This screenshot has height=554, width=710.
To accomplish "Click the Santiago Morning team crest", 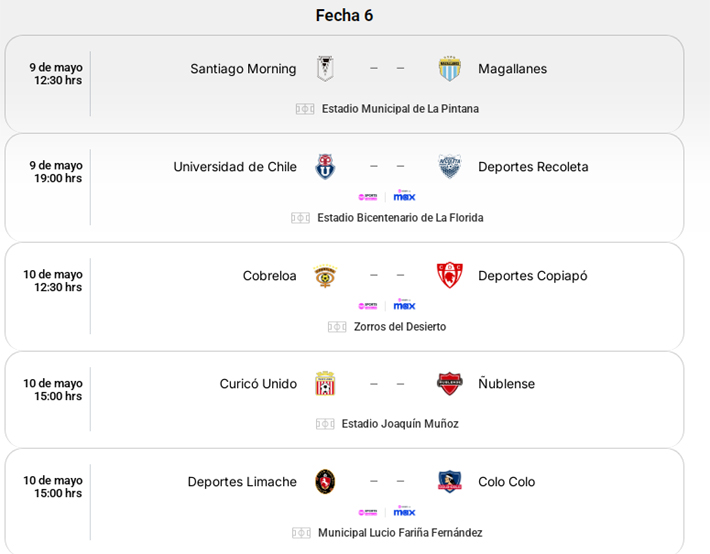I will pos(325,69).
